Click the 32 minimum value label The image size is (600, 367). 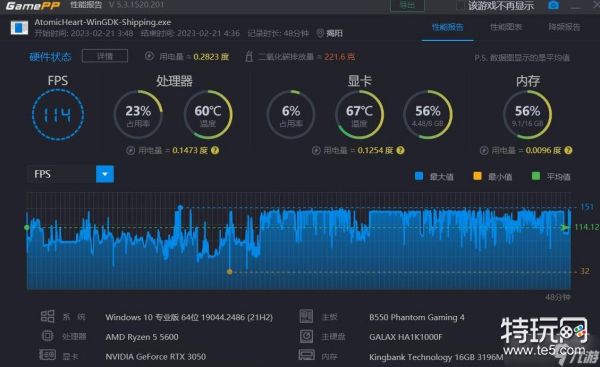pyautogui.click(x=585, y=271)
